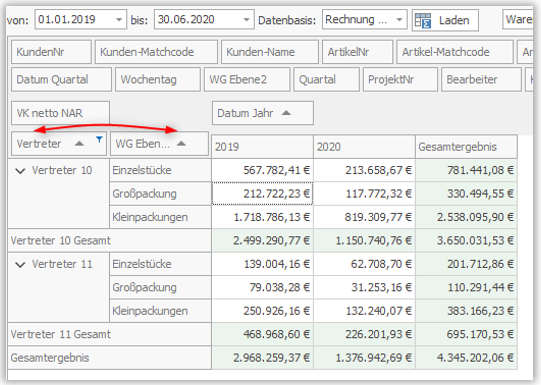Toggle sort arrow on WG Eben field
Screen dimensions: 541x385
coord(181,144)
